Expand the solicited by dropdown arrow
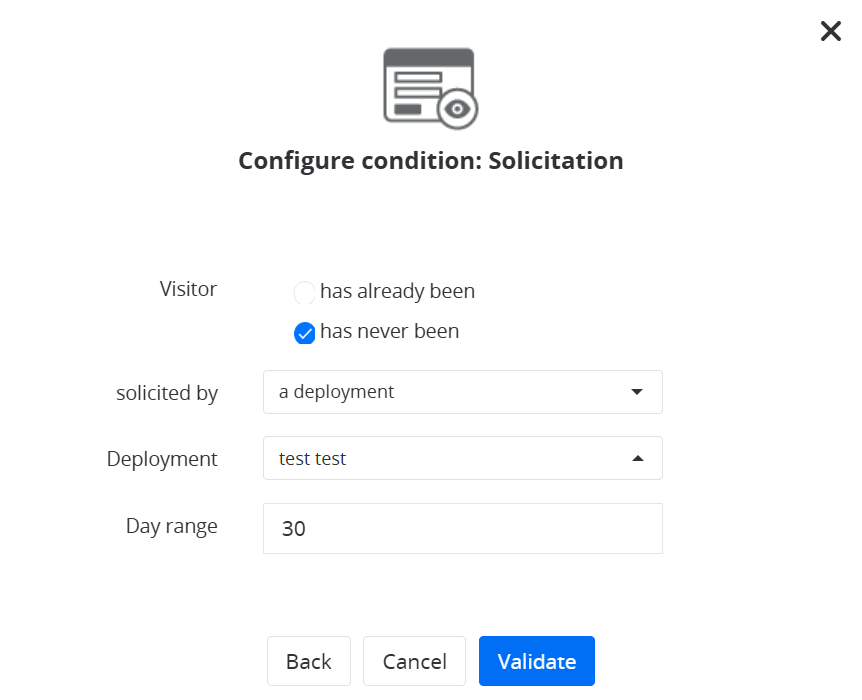 [x=637, y=392]
